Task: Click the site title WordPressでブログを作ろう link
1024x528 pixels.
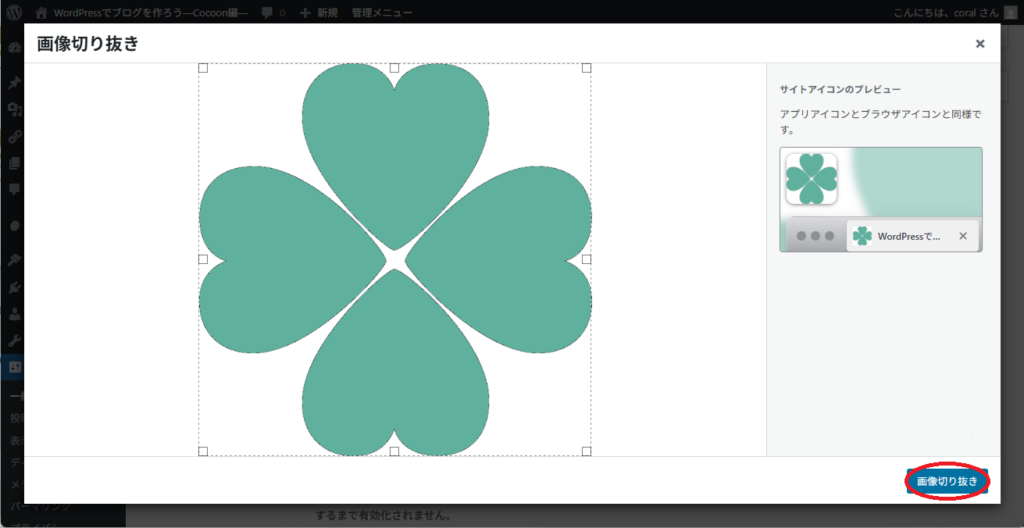Action: [150, 15]
